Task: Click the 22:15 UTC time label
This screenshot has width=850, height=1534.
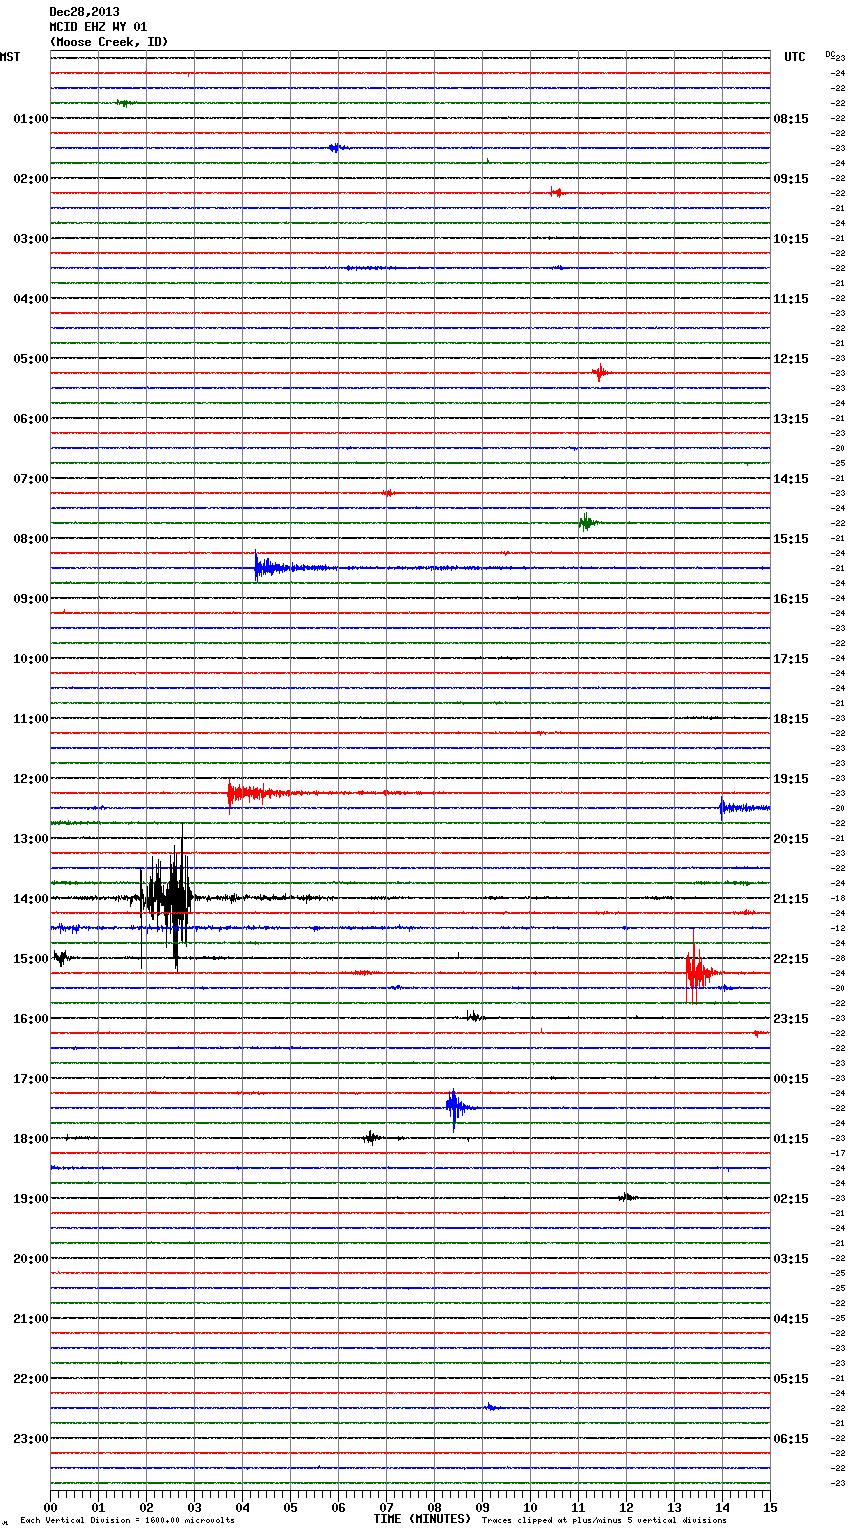Action: tap(791, 959)
